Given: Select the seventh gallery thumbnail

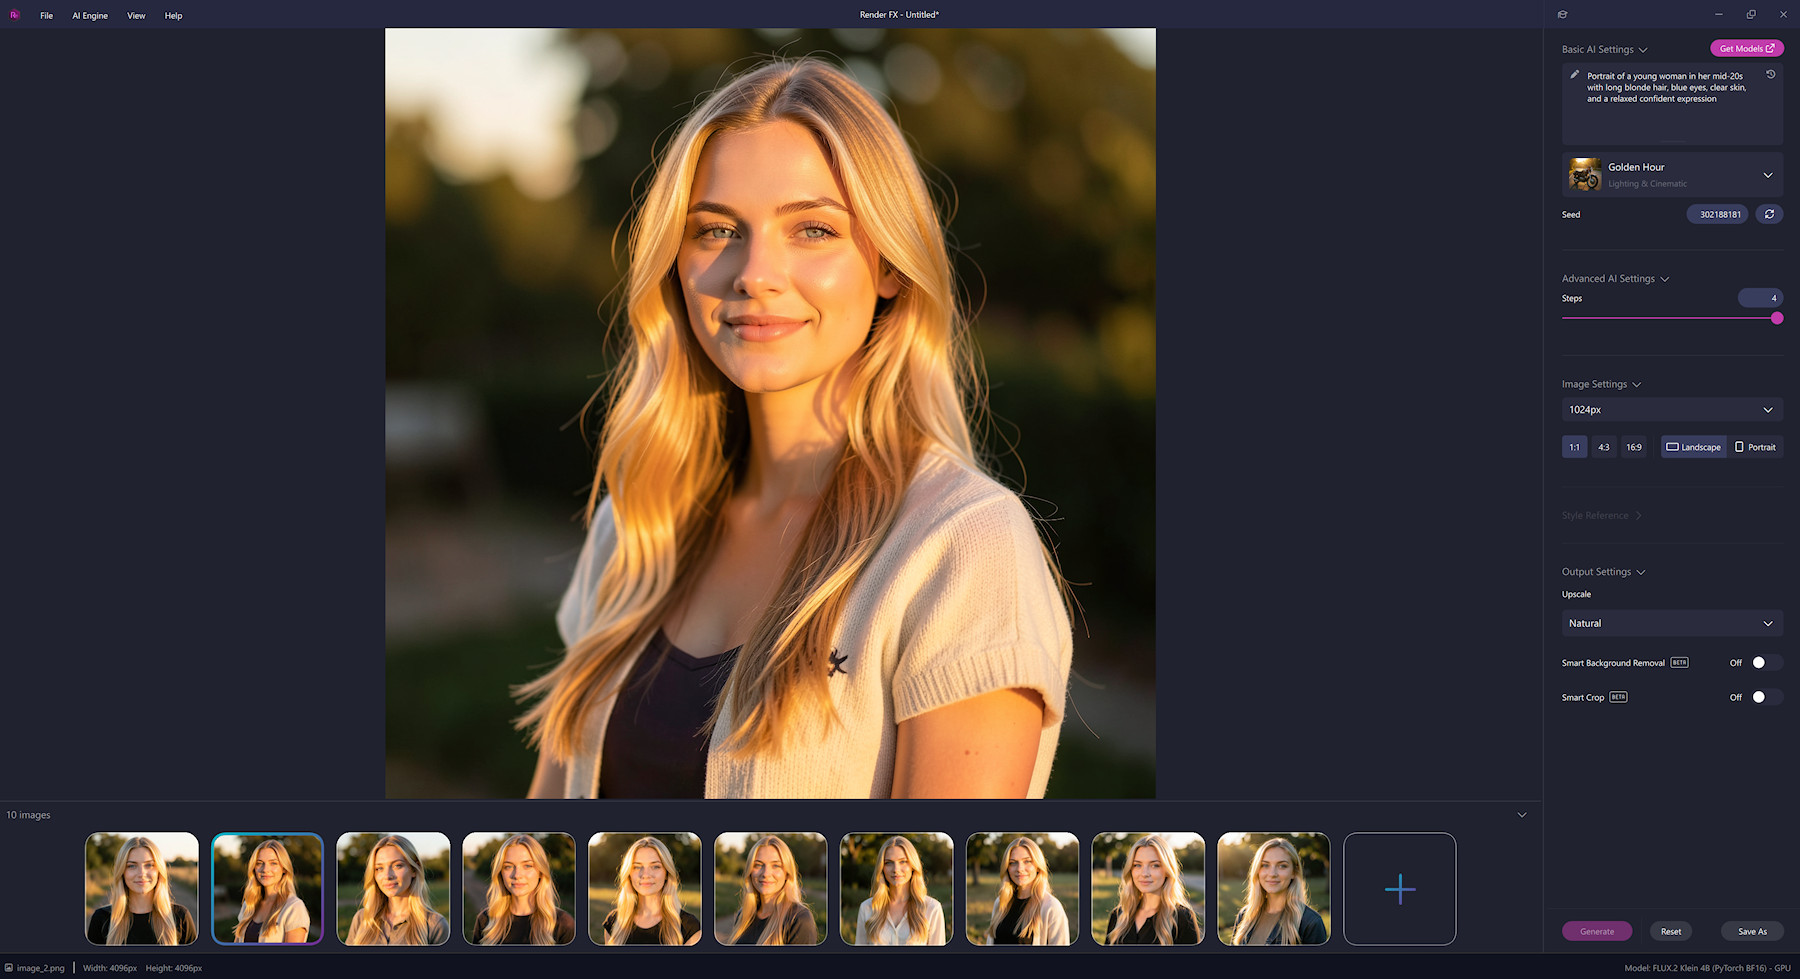Looking at the screenshot, I should tap(896, 889).
